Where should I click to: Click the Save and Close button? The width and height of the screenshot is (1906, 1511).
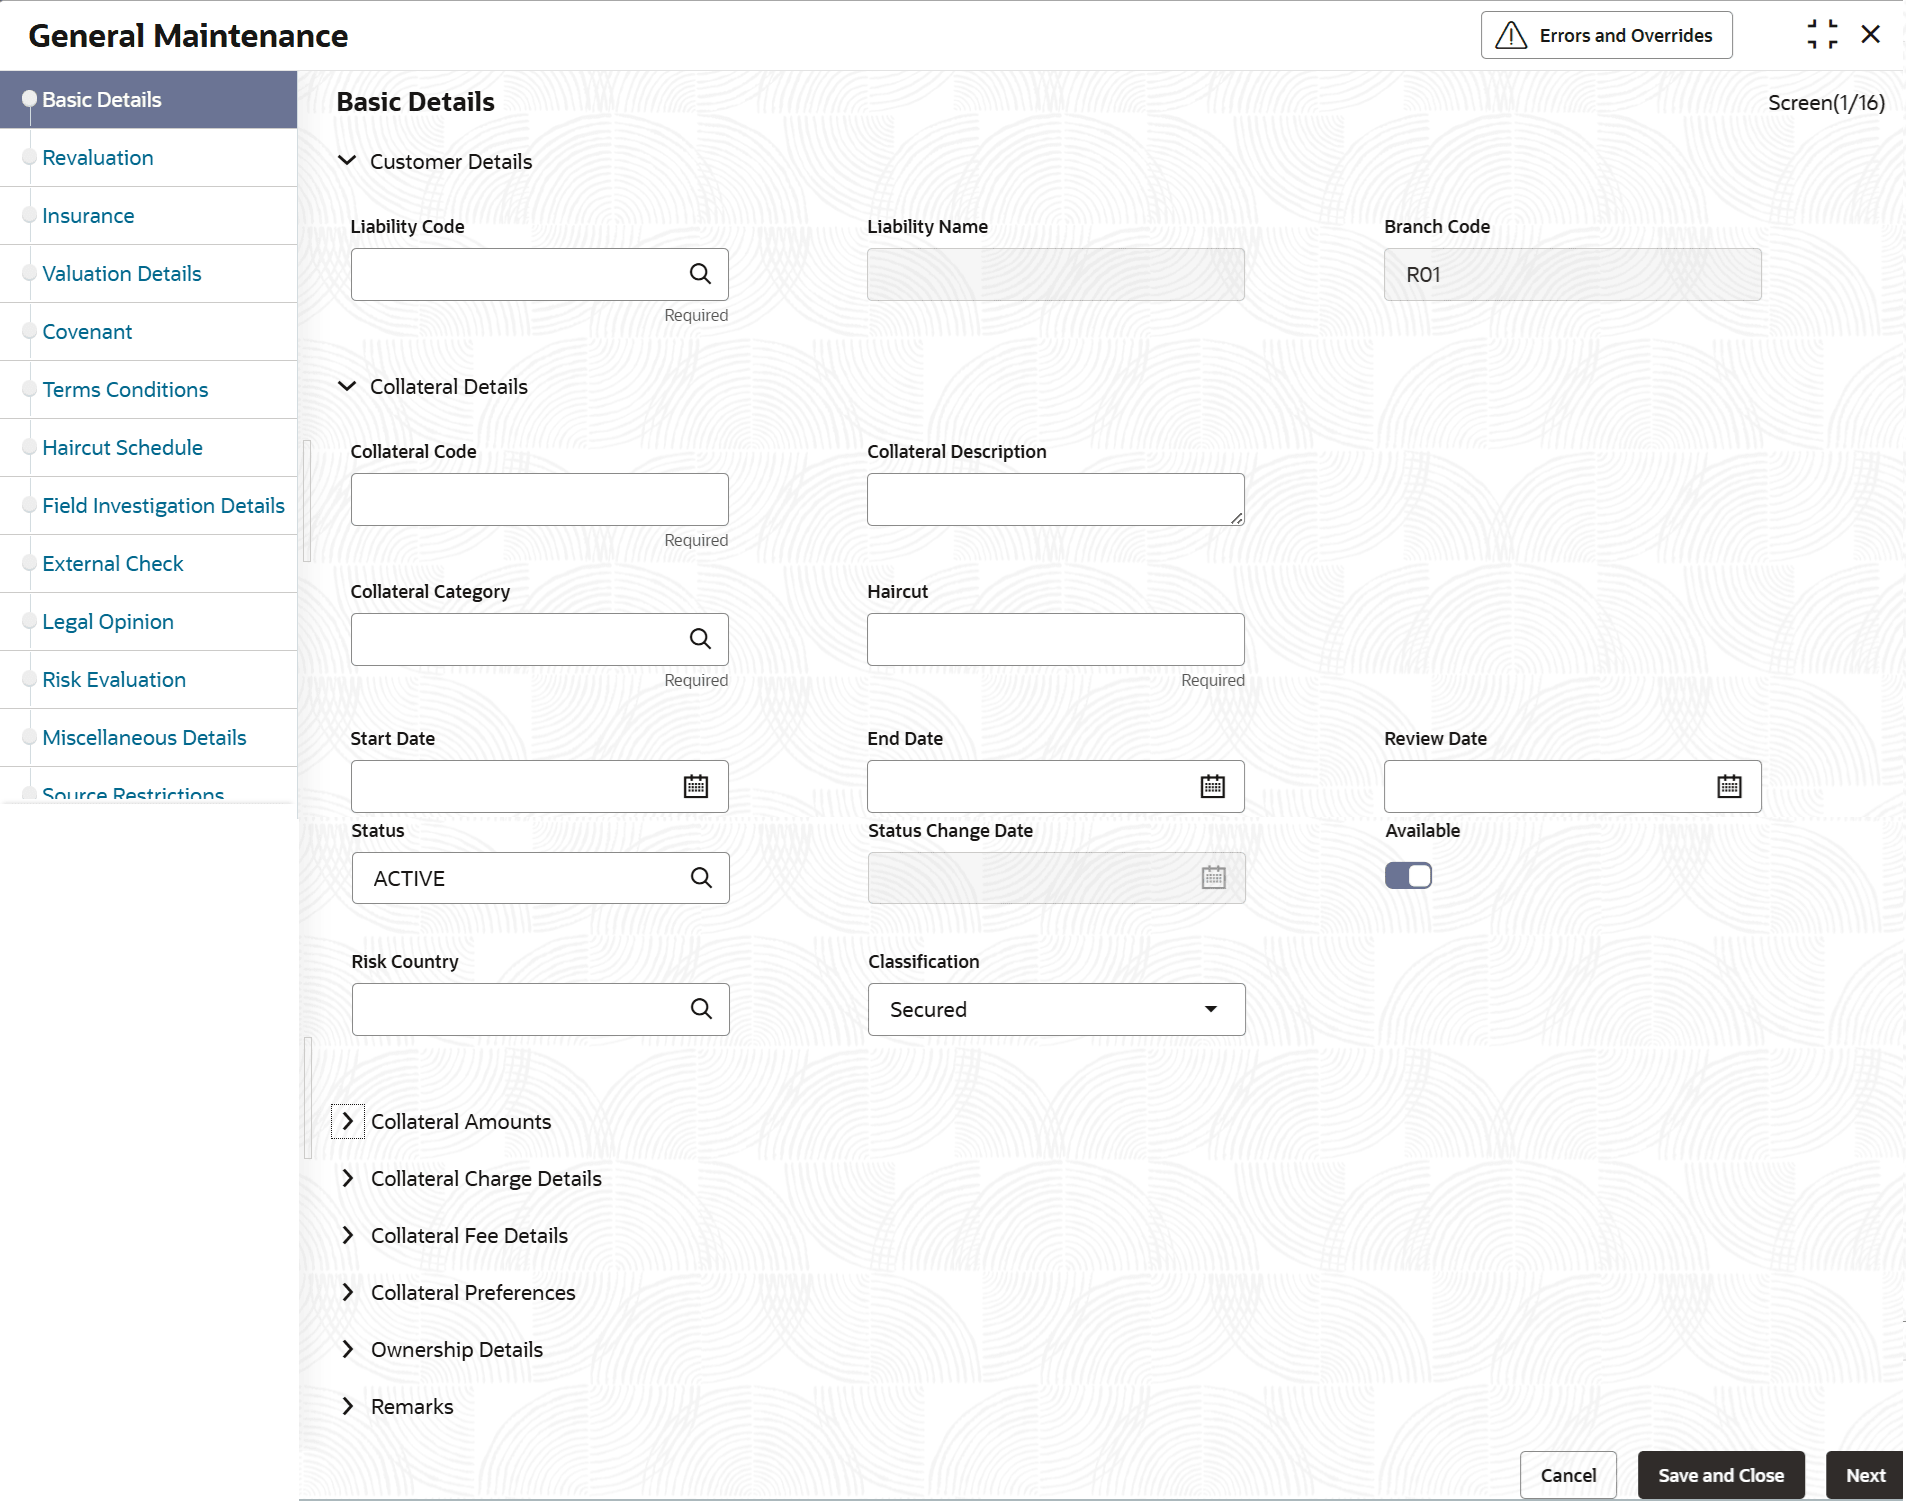tap(1720, 1475)
